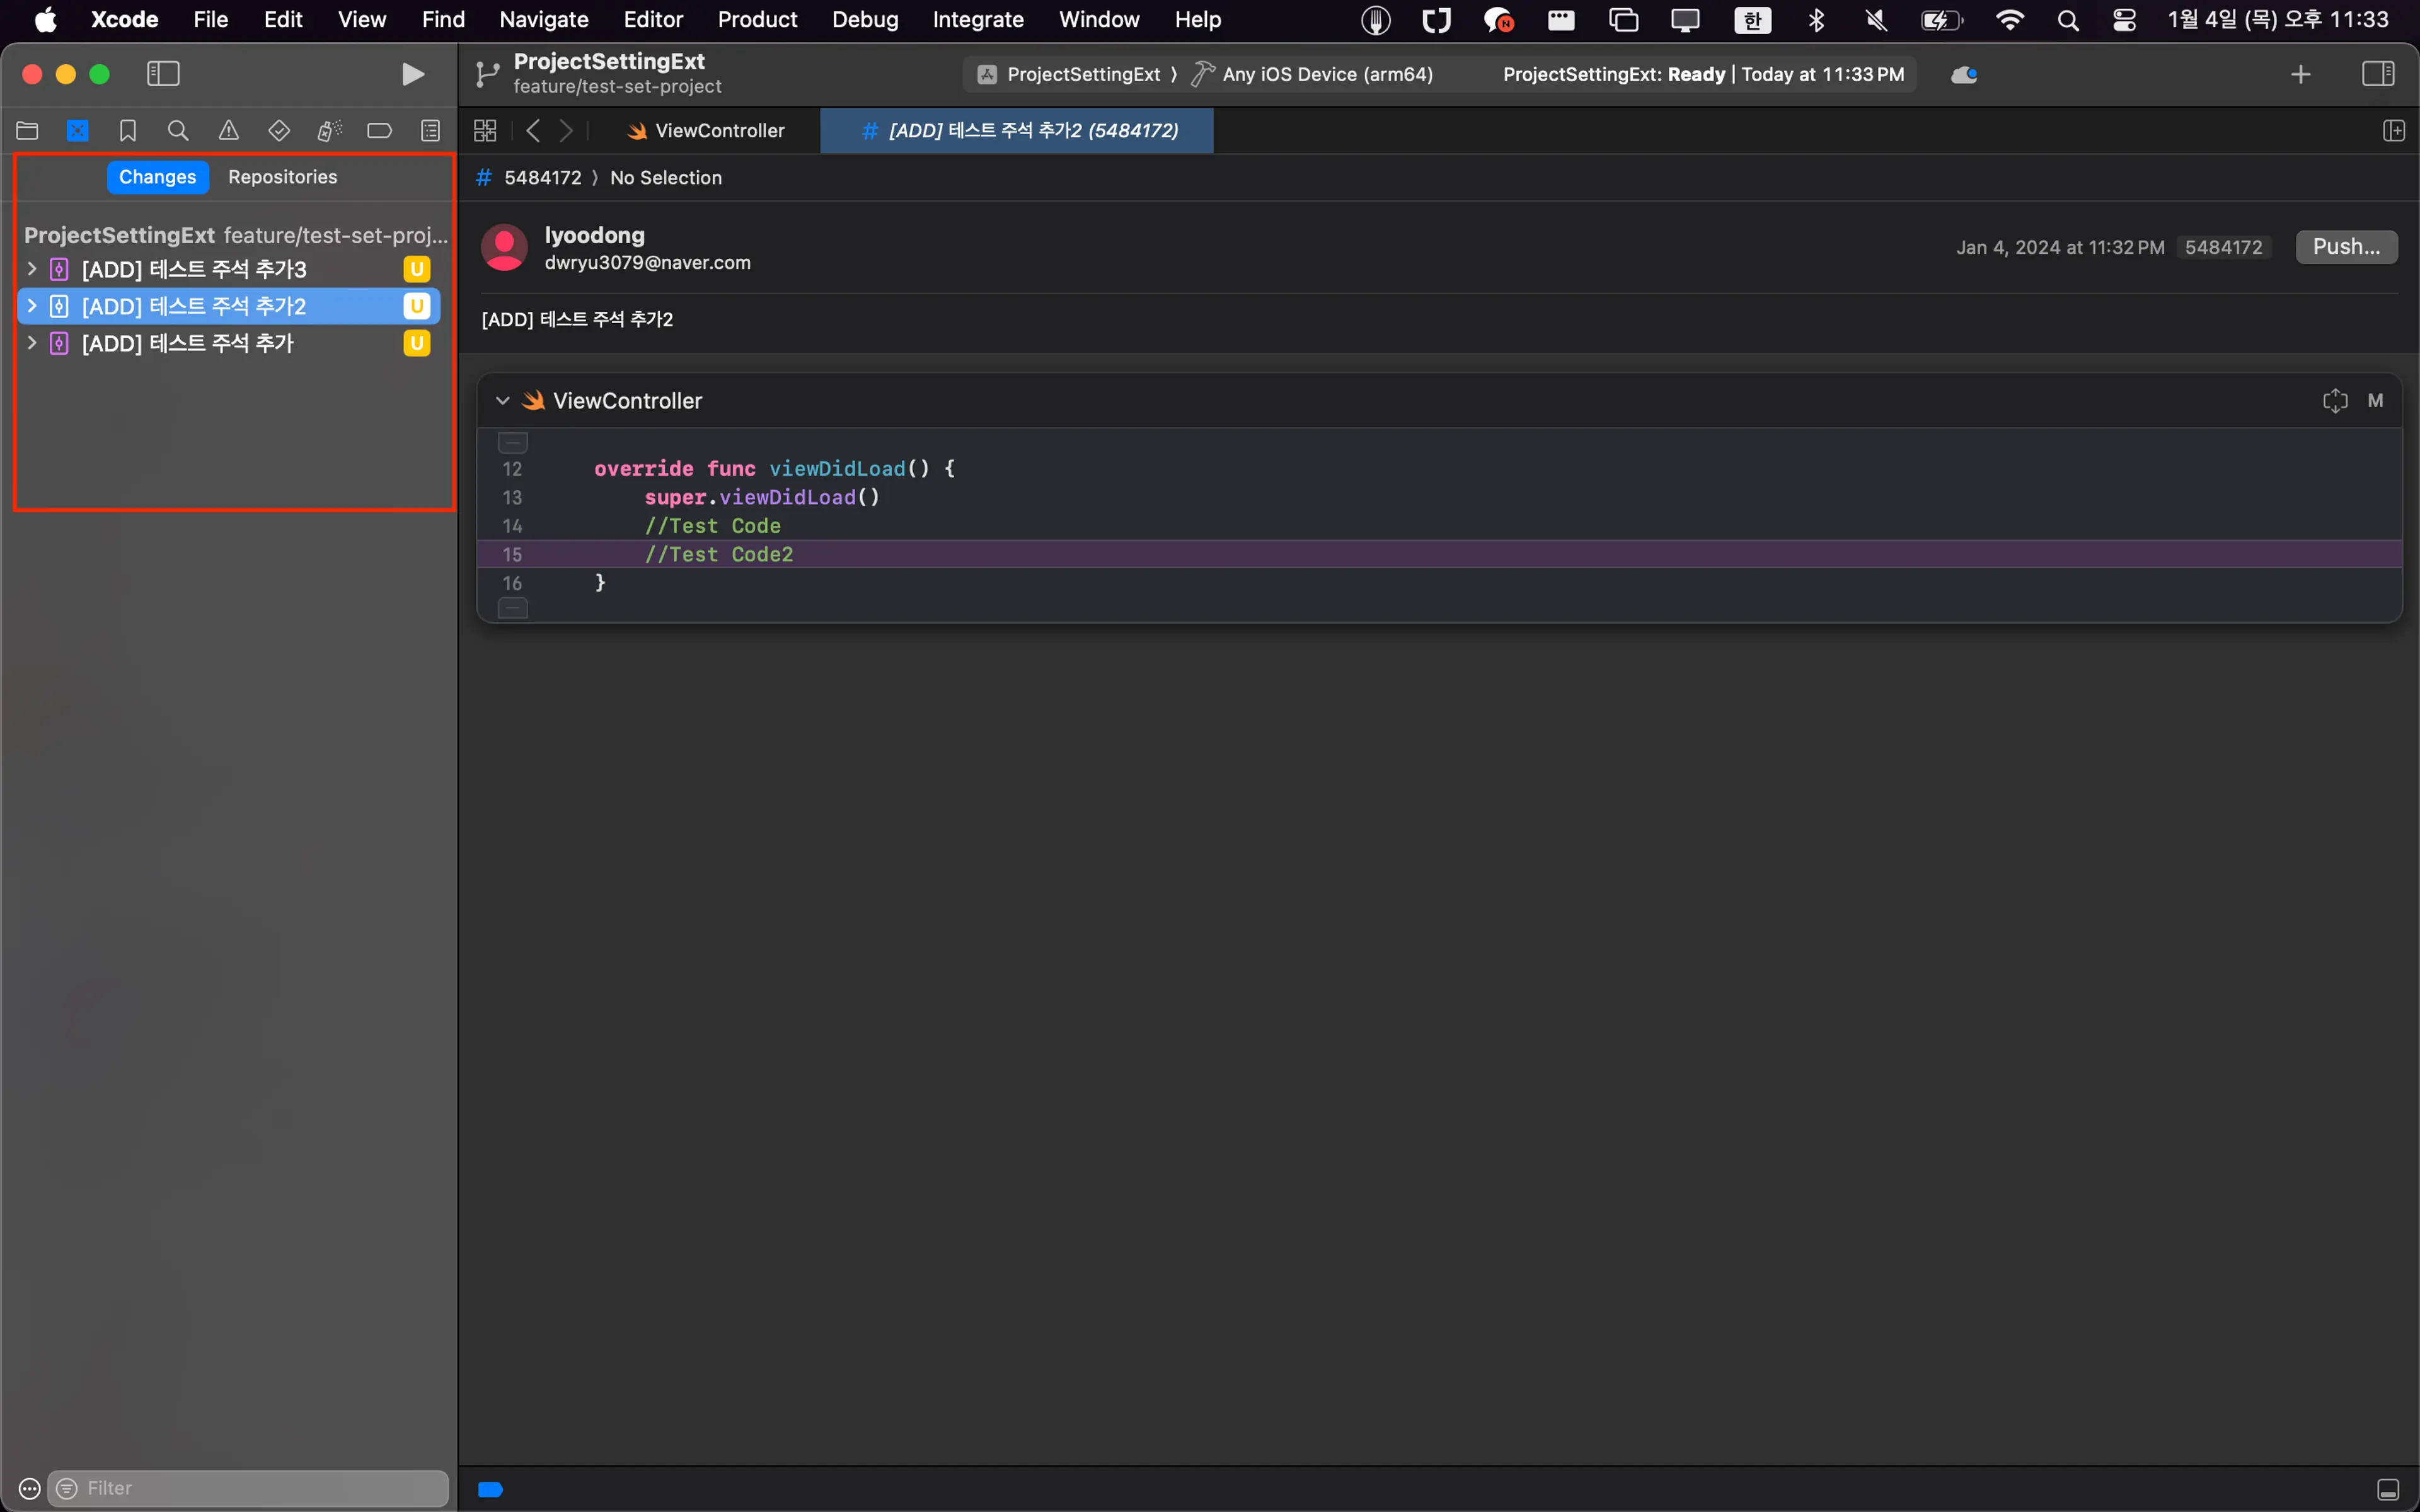Select the Source Control navigator icon
This screenshot has height=1512, width=2420.
[x=77, y=130]
